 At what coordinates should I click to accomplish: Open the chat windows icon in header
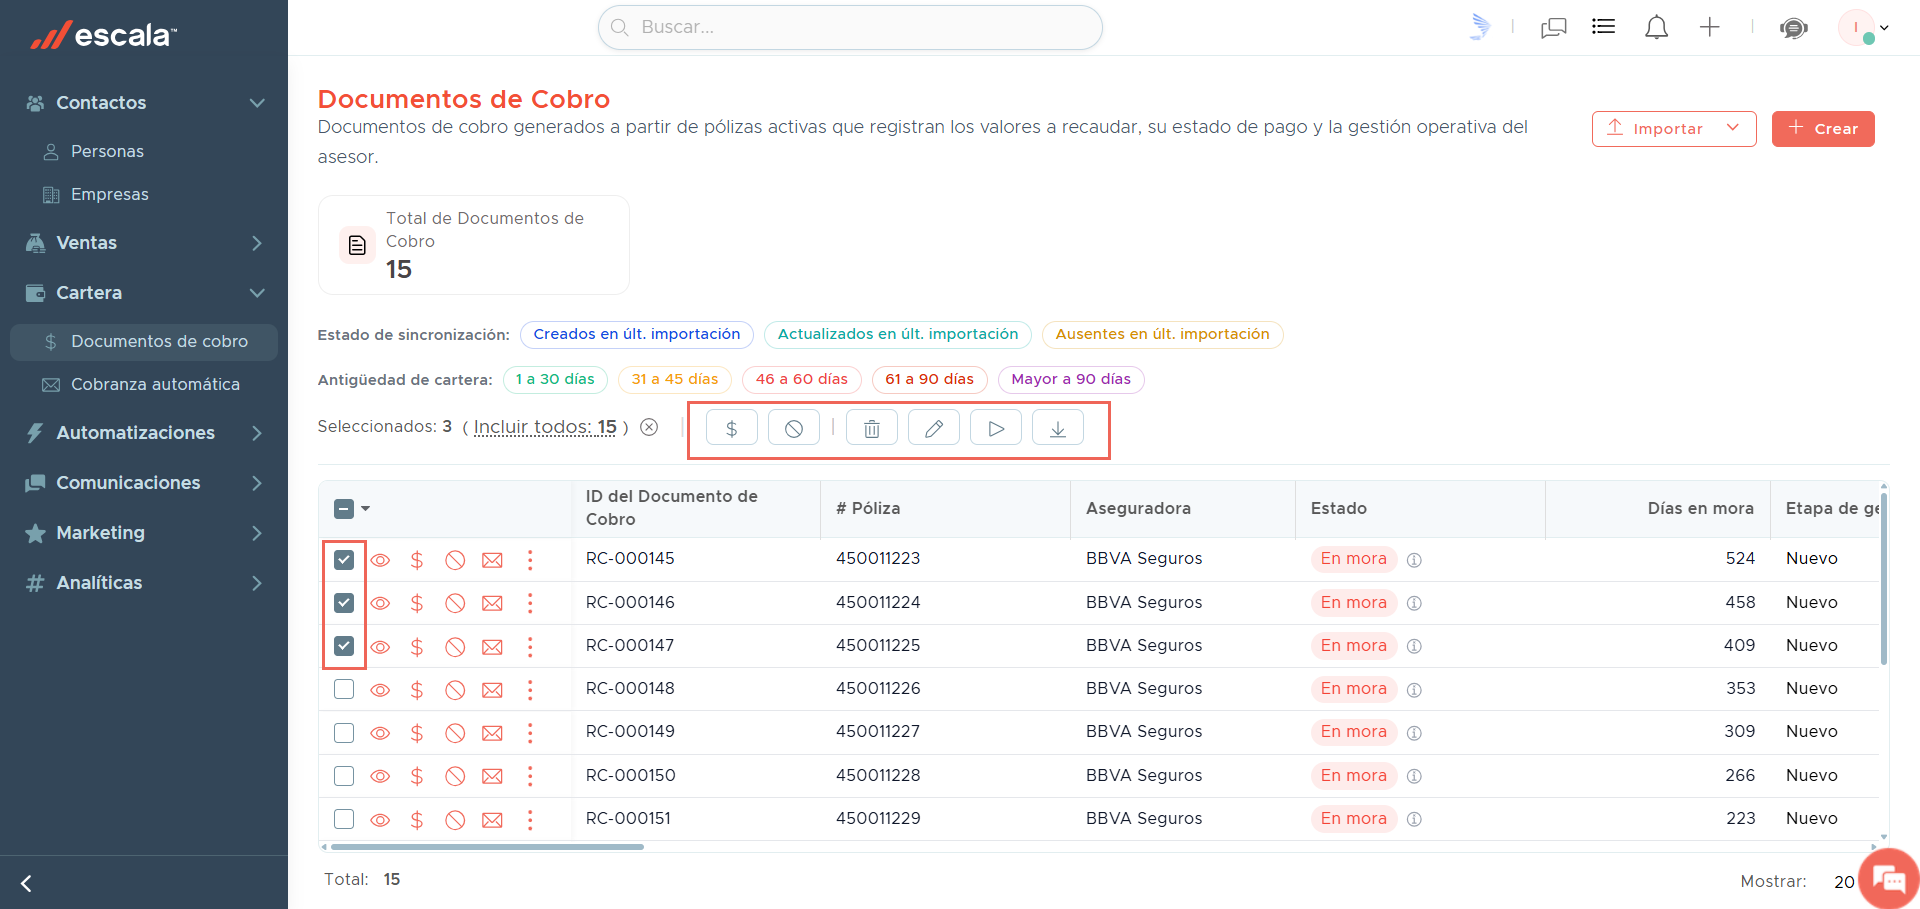1554,27
